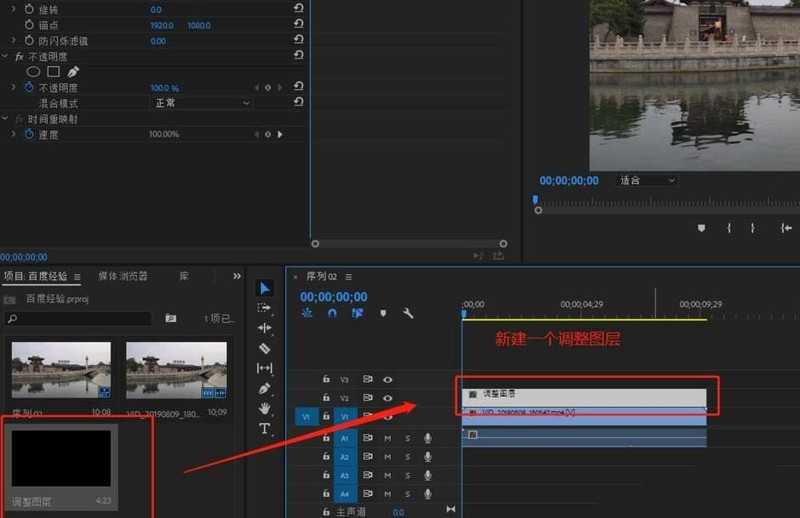Screen dimensions: 800x518
Task: Toggle the 不透明度 stopwatch animation
Action: [29, 88]
